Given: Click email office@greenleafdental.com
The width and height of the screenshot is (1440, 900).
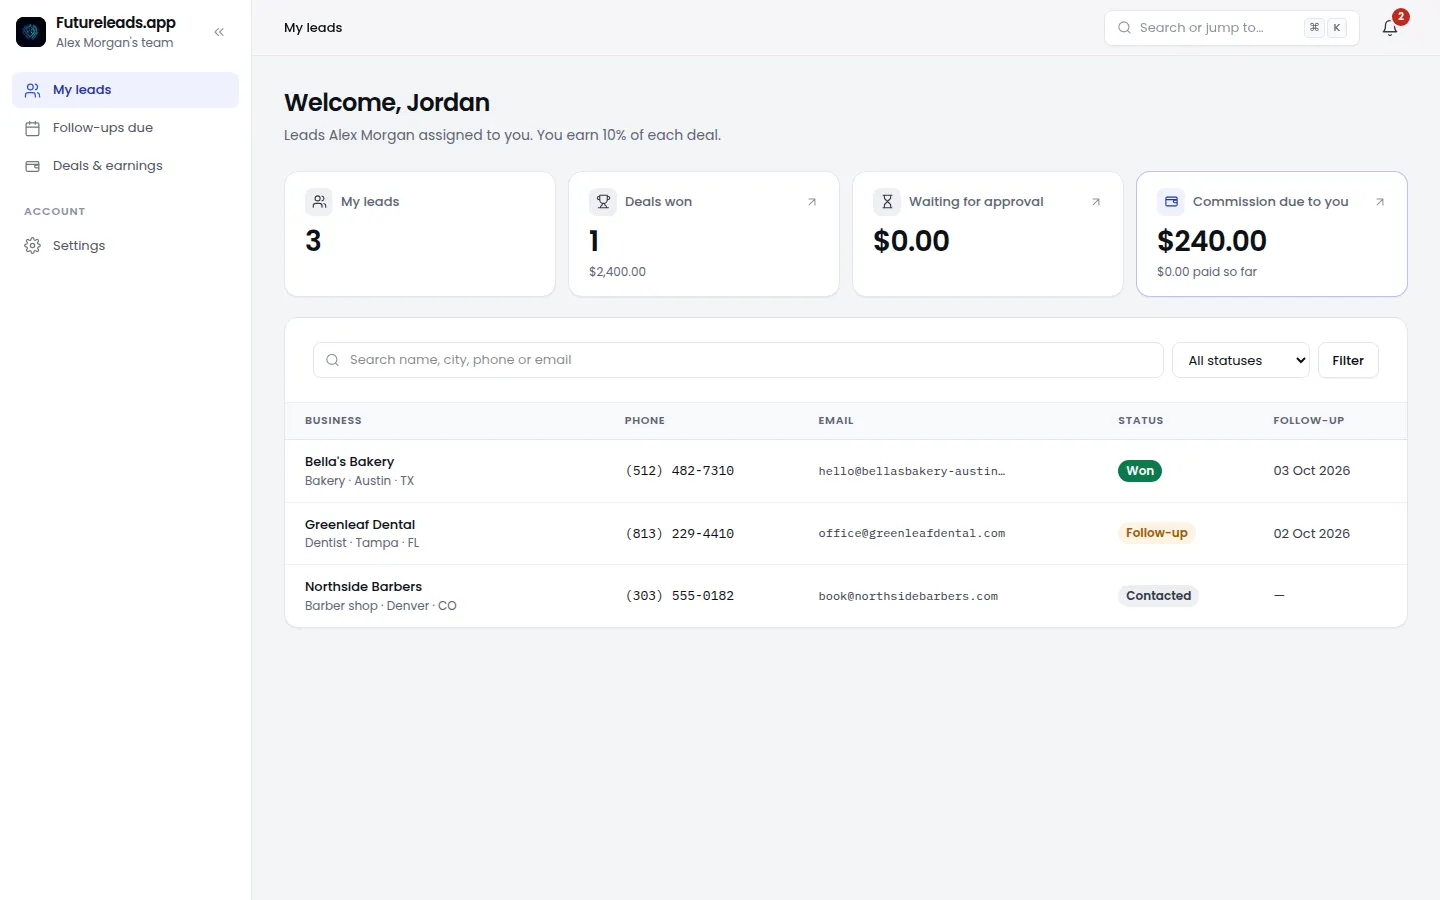Looking at the screenshot, I should 912,534.
